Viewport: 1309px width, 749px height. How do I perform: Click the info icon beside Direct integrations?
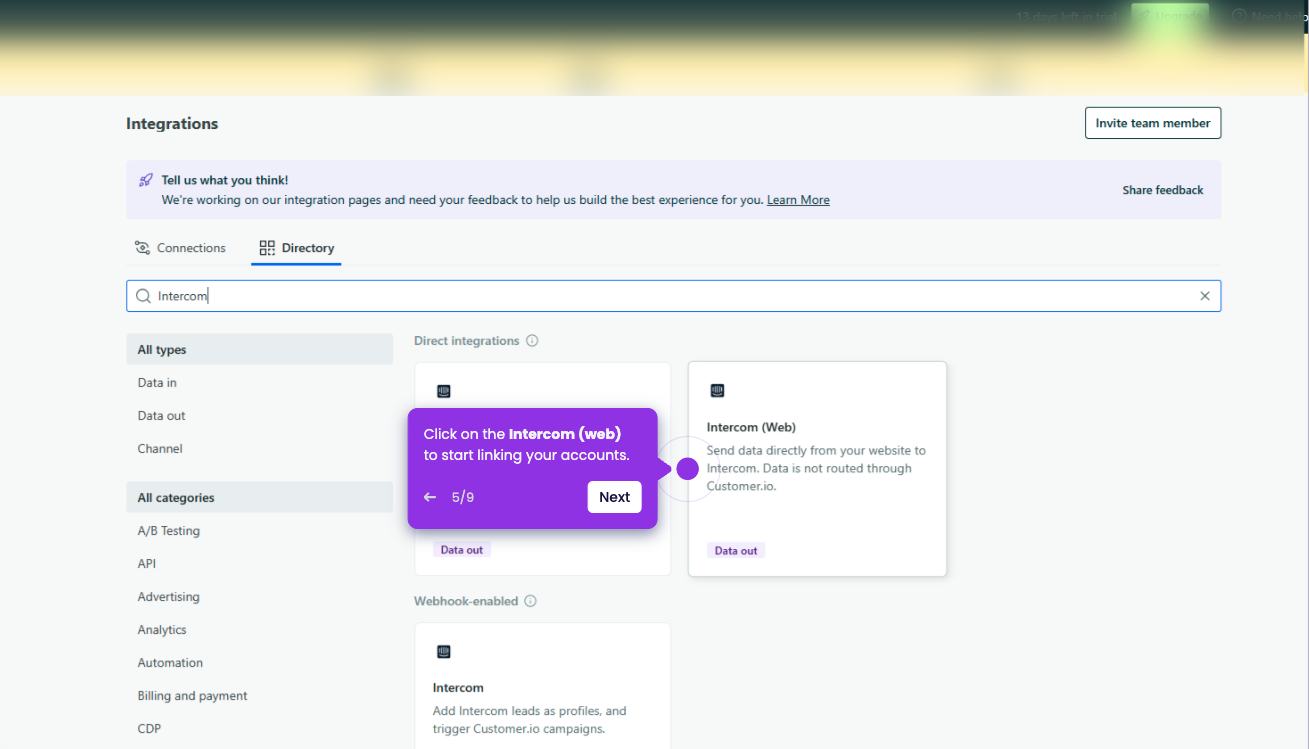[532, 341]
